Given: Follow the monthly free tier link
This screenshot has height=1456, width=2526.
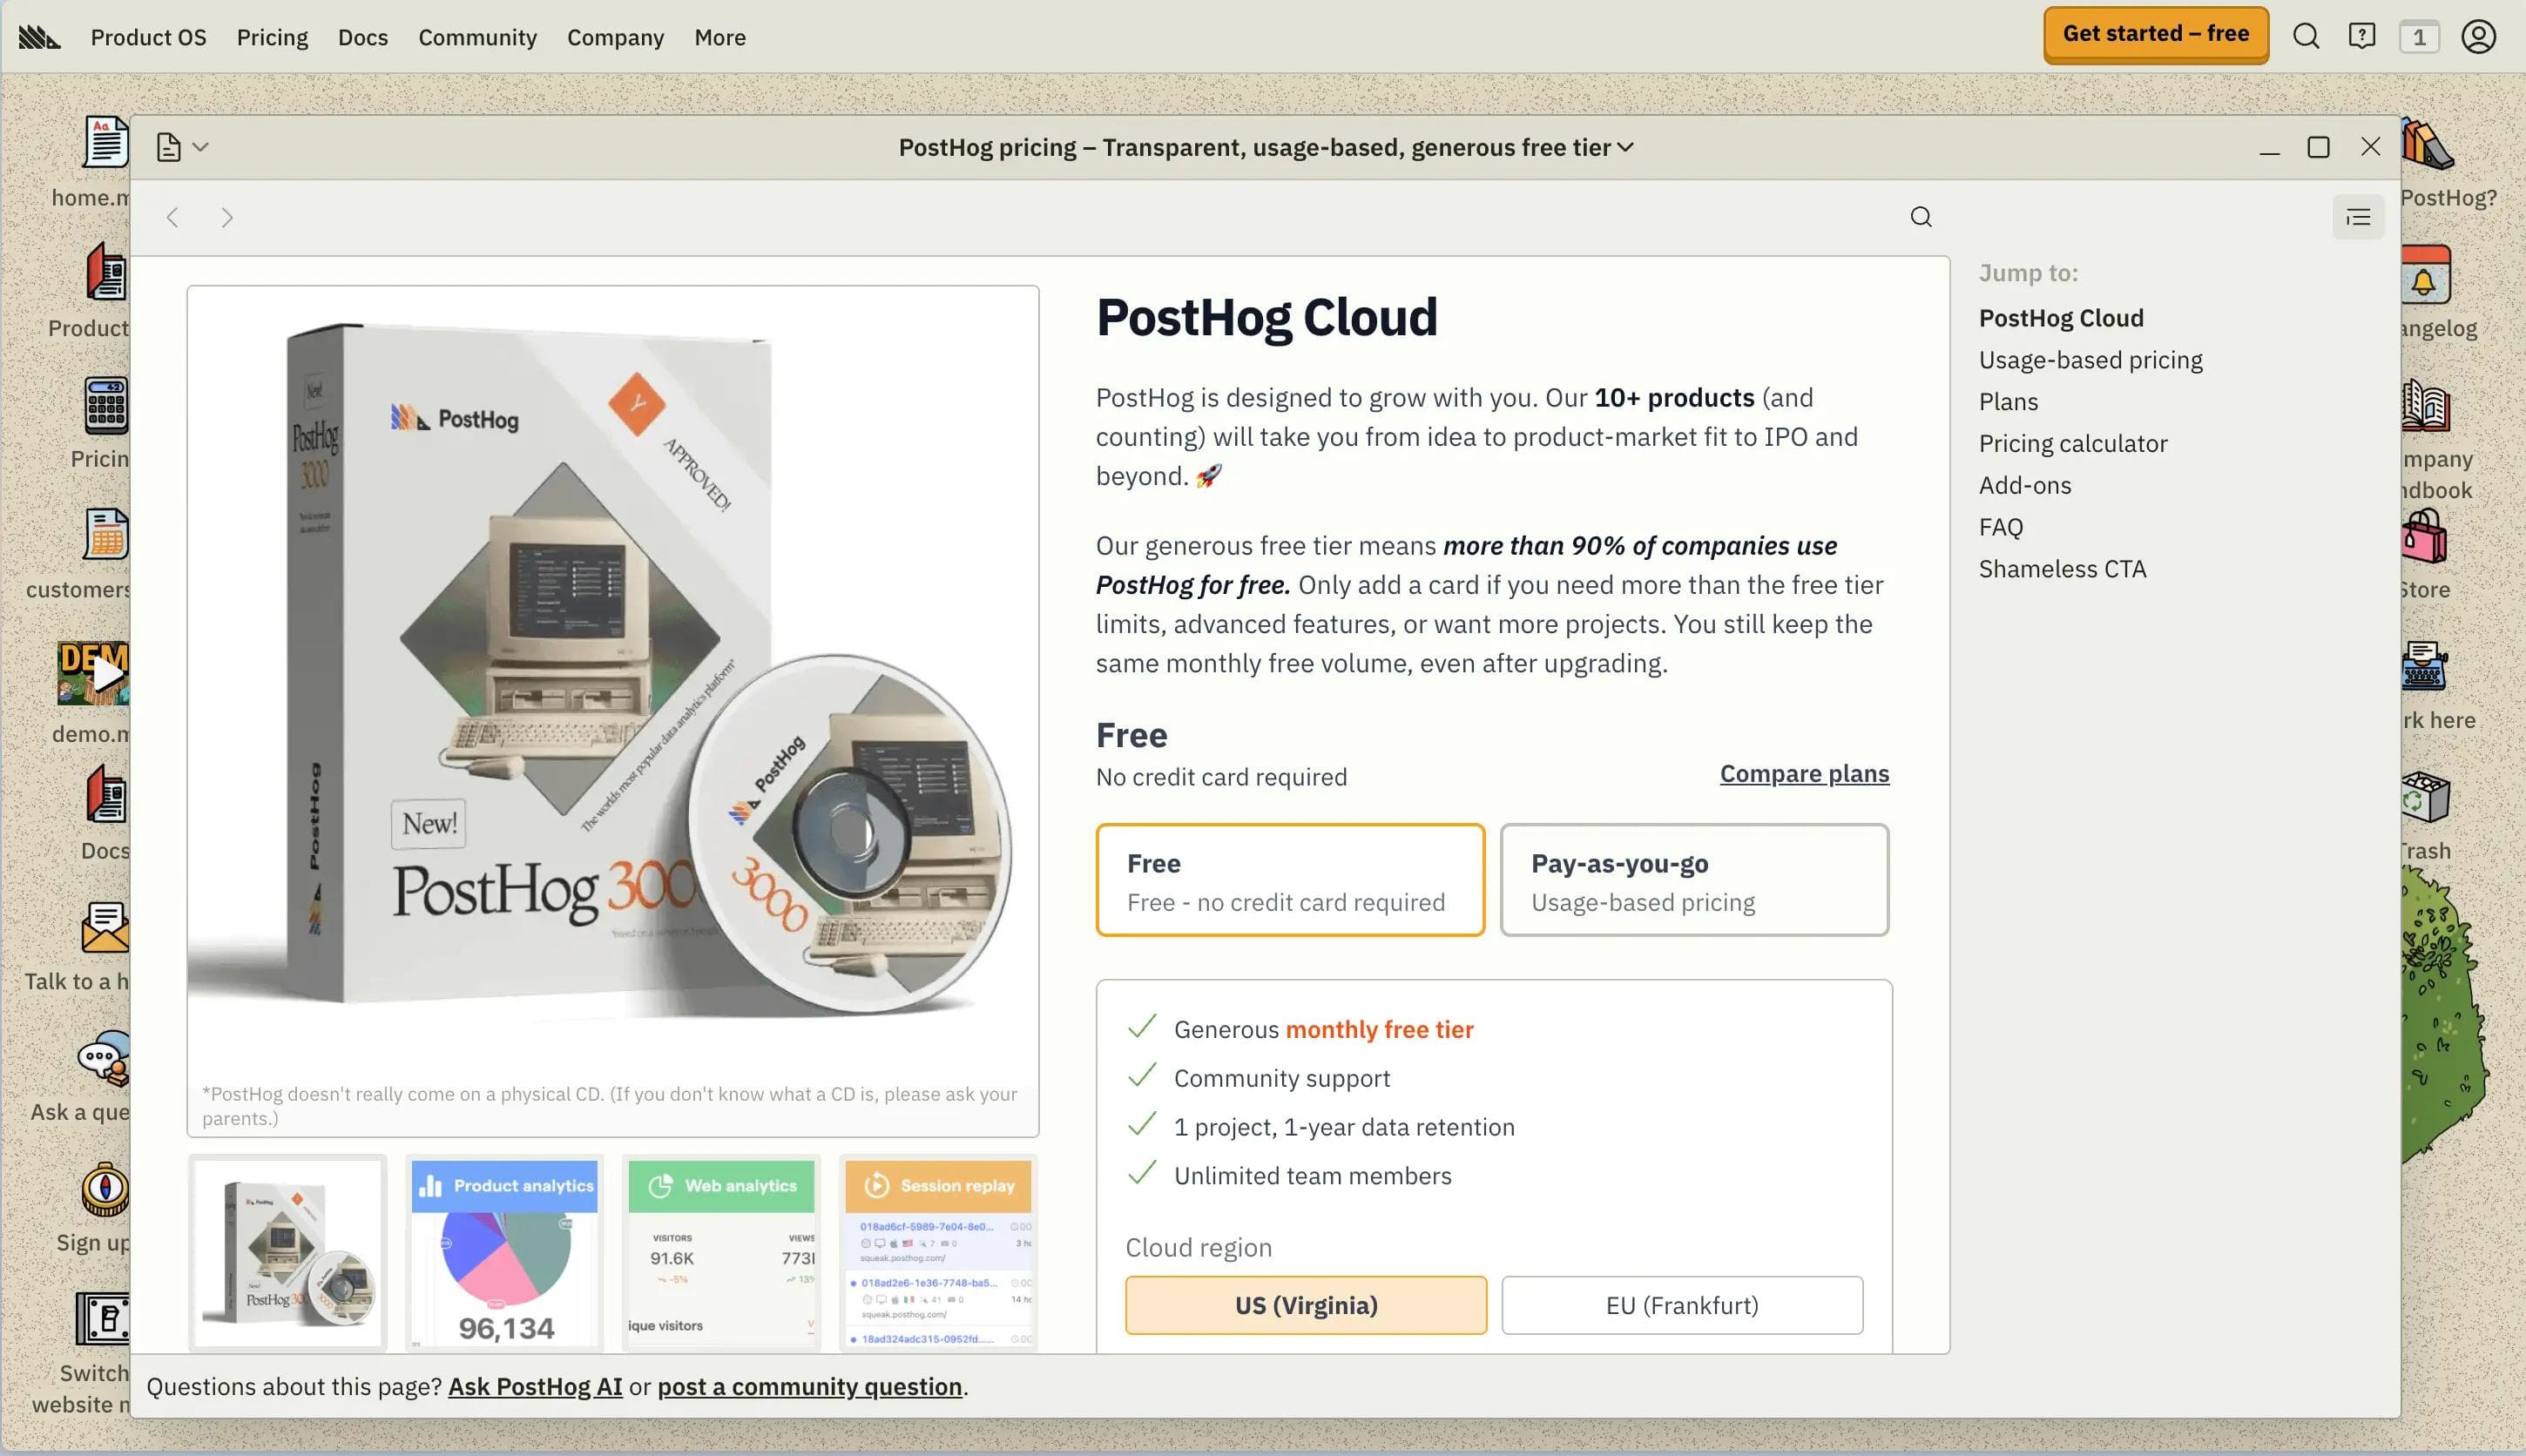Looking at the screenshot, I should pos(1379,1029).
